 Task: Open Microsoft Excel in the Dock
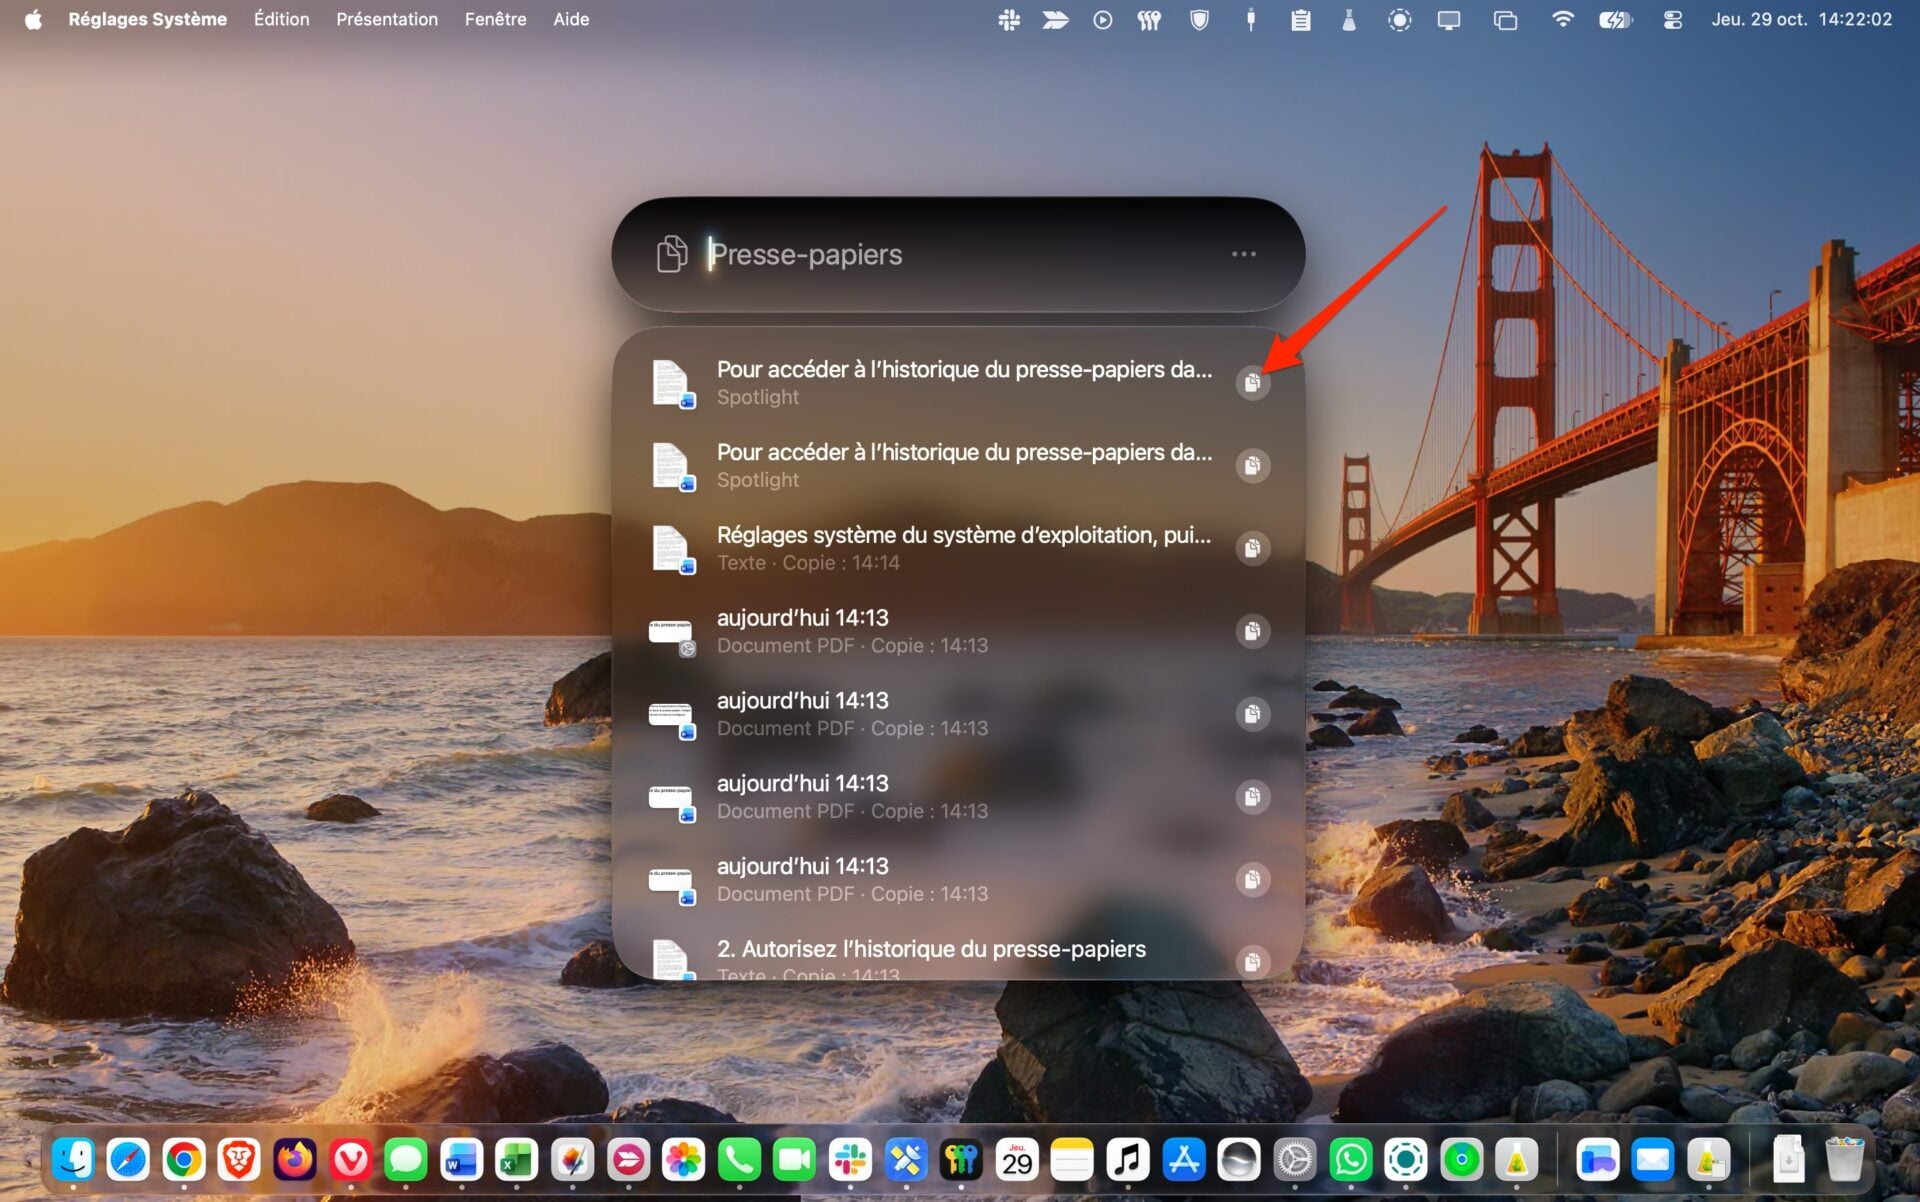[516, 1160]
